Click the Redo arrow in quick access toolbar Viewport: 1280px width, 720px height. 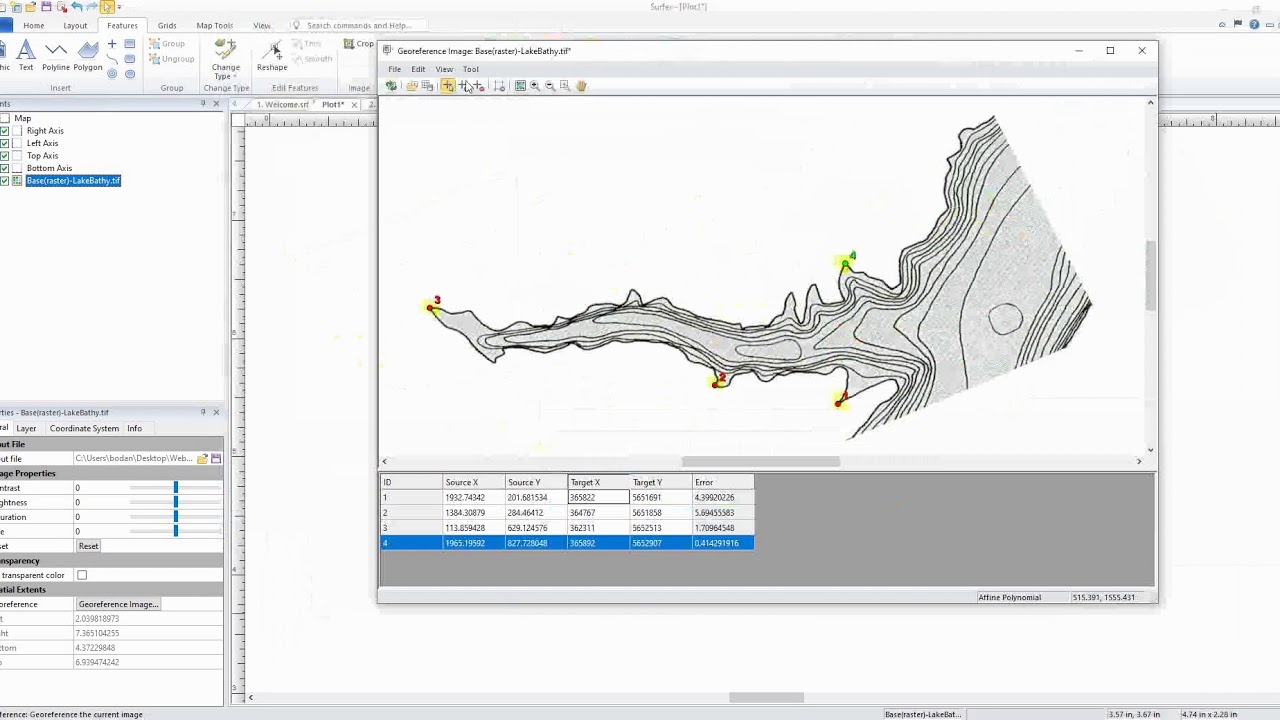pos(91,7)
